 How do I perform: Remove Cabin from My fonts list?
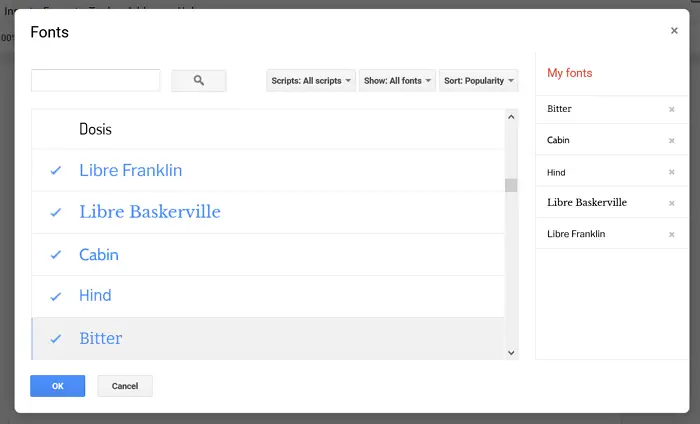671,141
